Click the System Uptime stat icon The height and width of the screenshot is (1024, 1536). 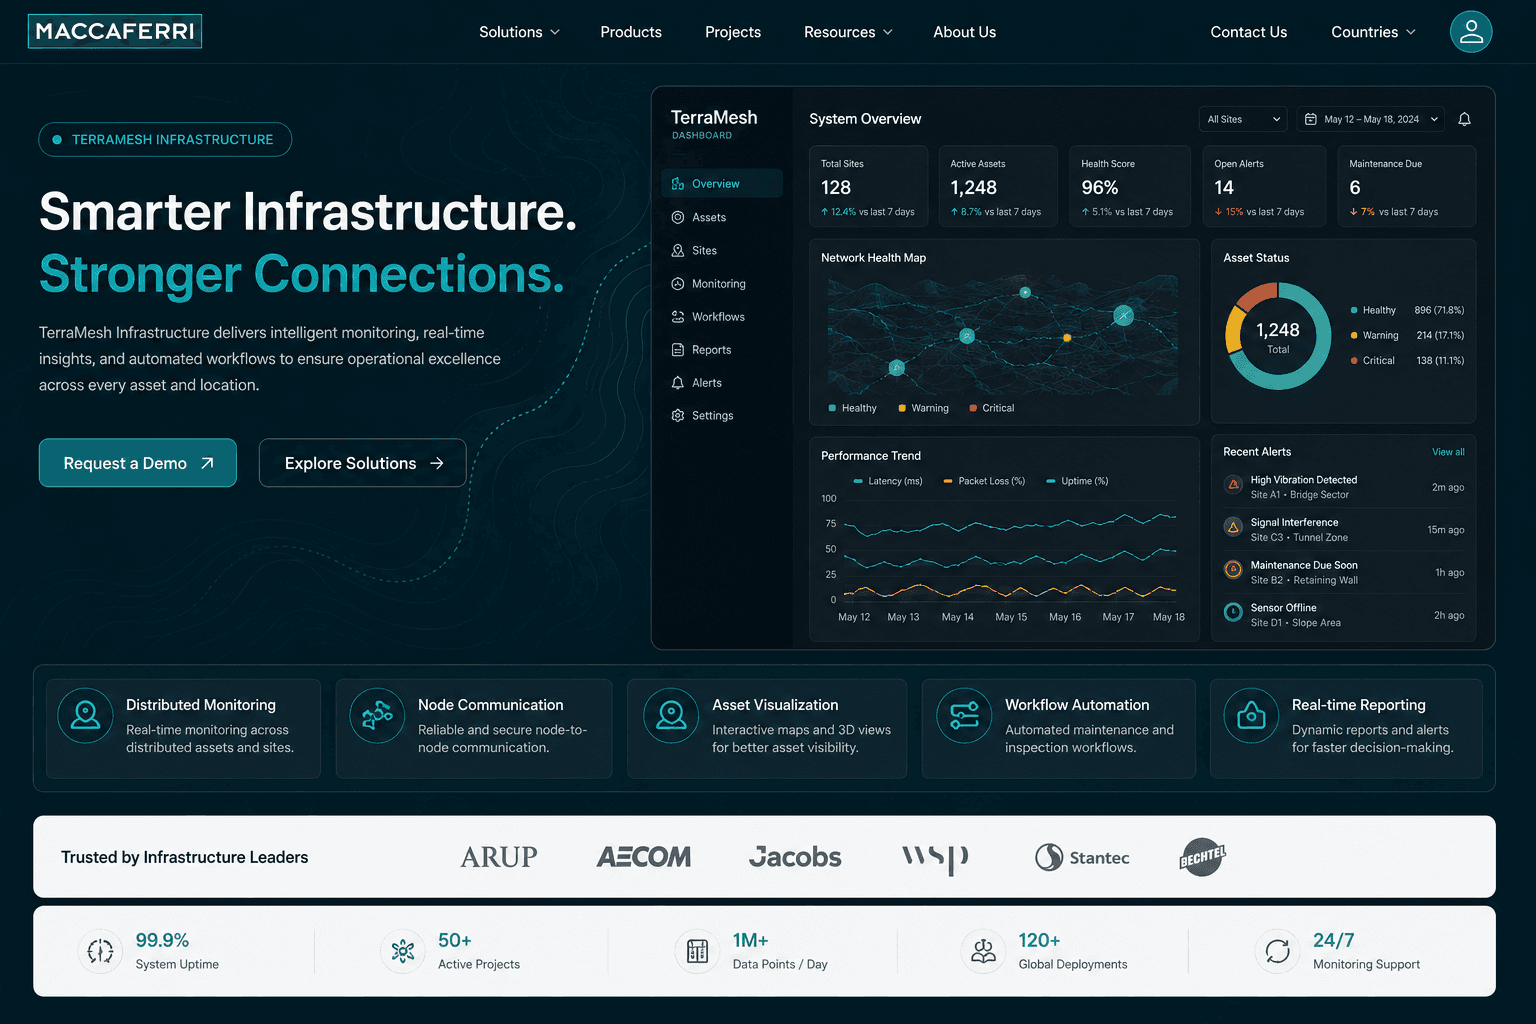[x=100, y=951]
